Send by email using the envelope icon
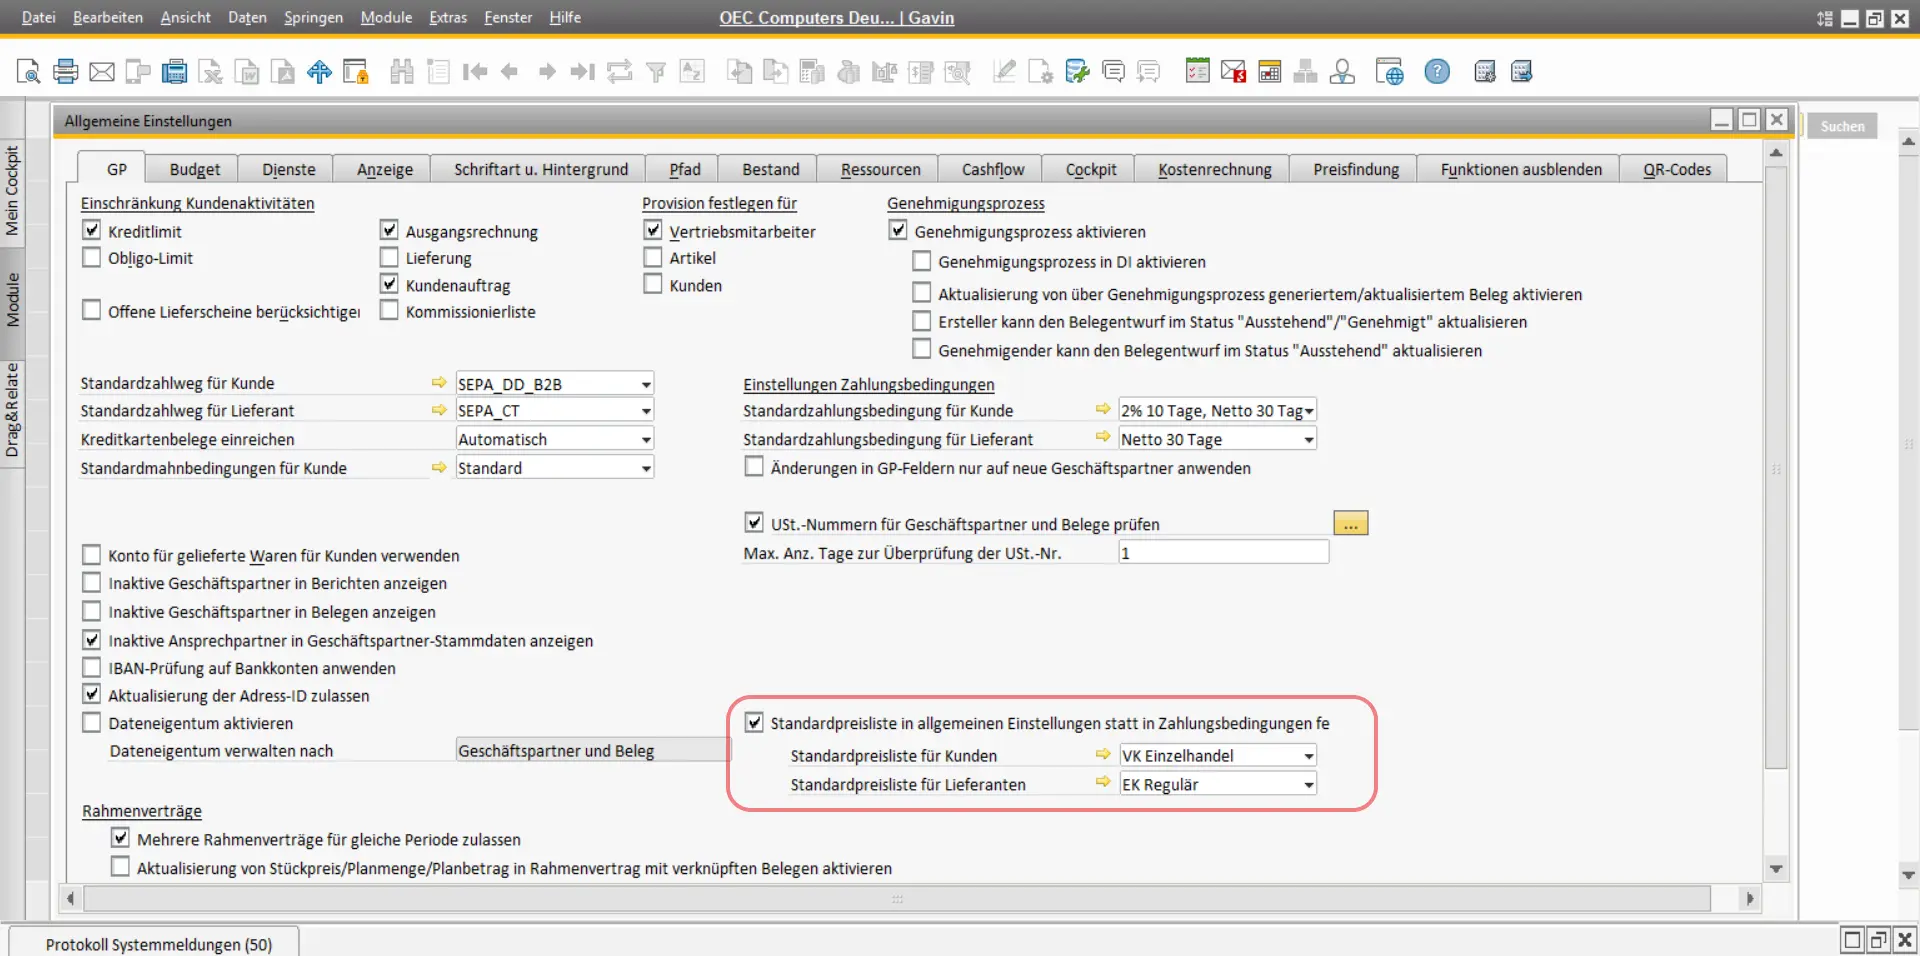Screen dimensions: 1920x956 102,72
